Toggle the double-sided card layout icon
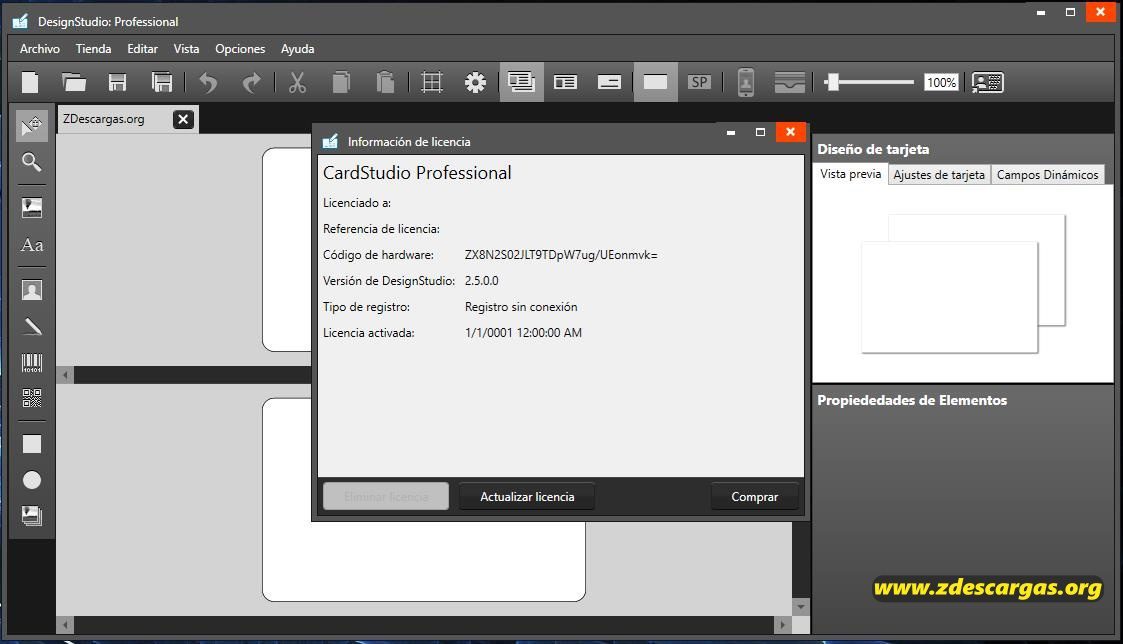The image size is (1123, 644). pyautogui.click(x=521, y=82)
